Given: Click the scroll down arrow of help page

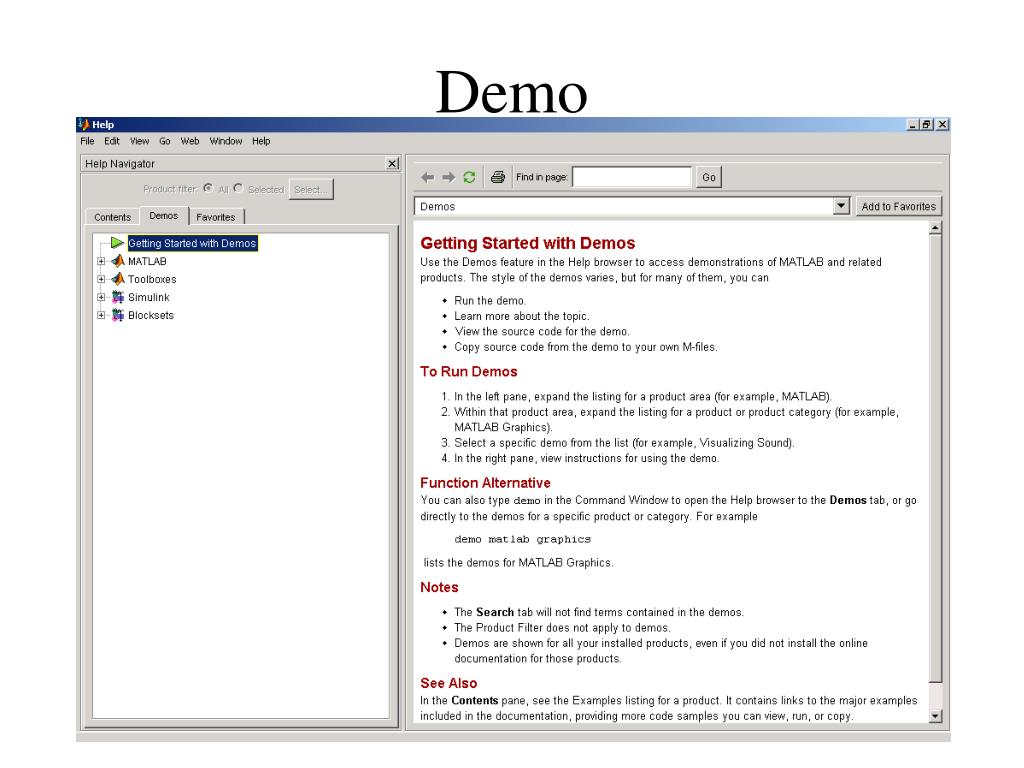Looking at the screenshot, I should point(935,716).
